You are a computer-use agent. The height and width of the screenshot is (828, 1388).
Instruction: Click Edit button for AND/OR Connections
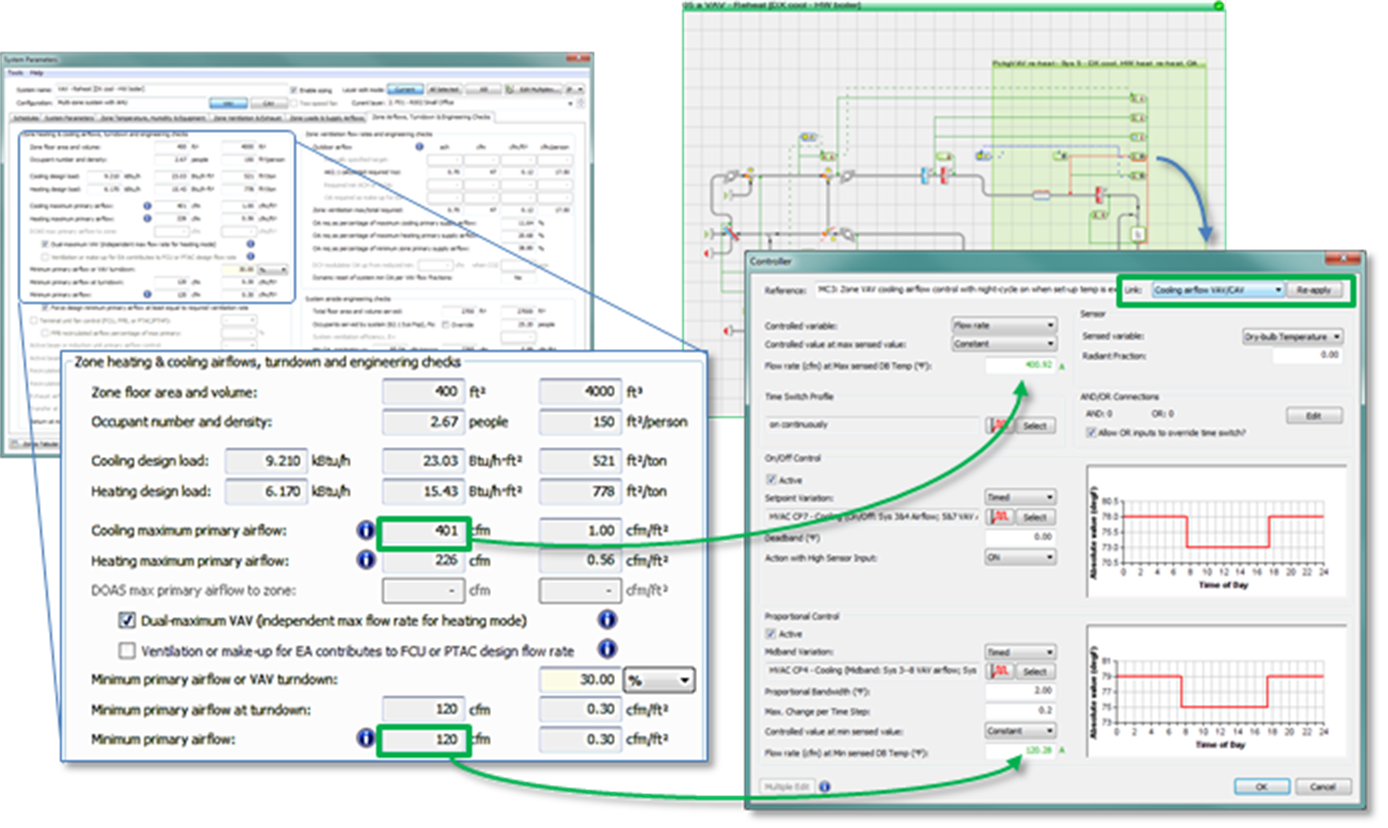tap(1314, 416)
